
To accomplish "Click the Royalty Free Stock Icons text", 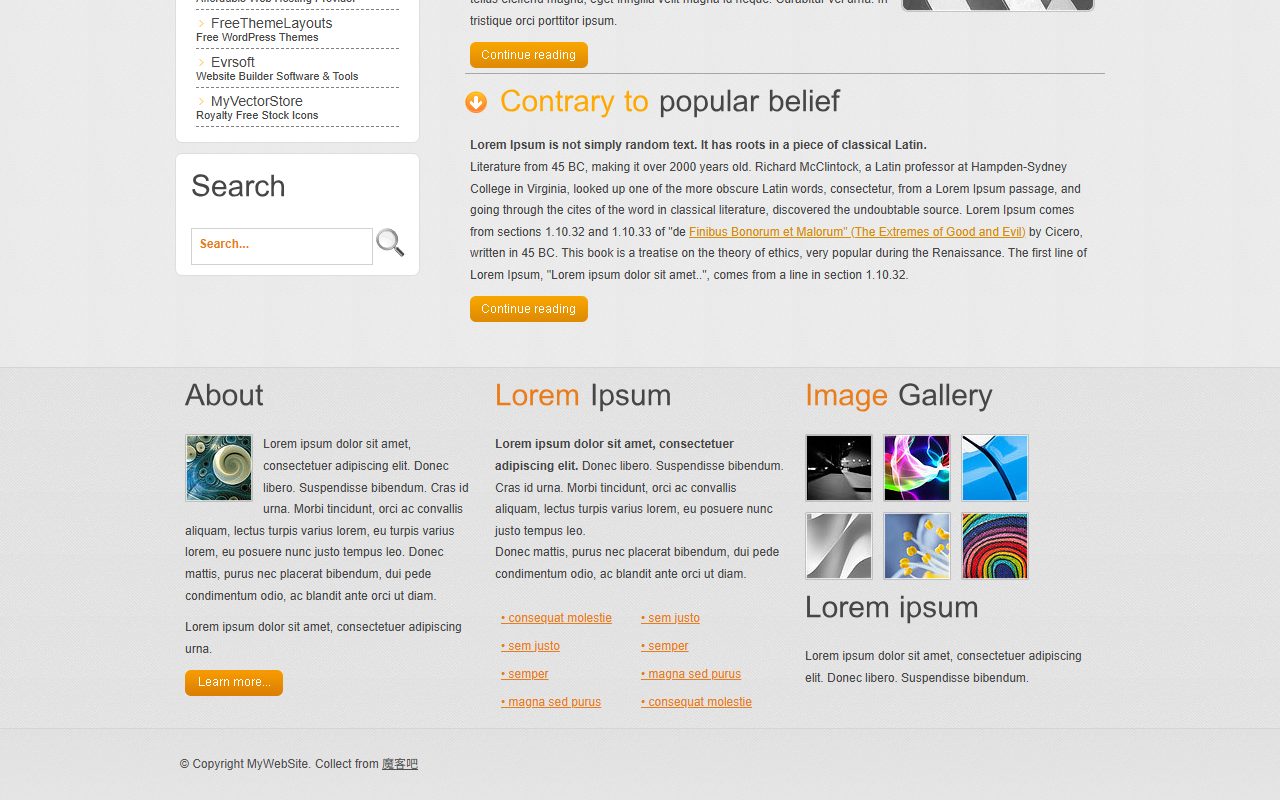I will click(x=257, y=116).
